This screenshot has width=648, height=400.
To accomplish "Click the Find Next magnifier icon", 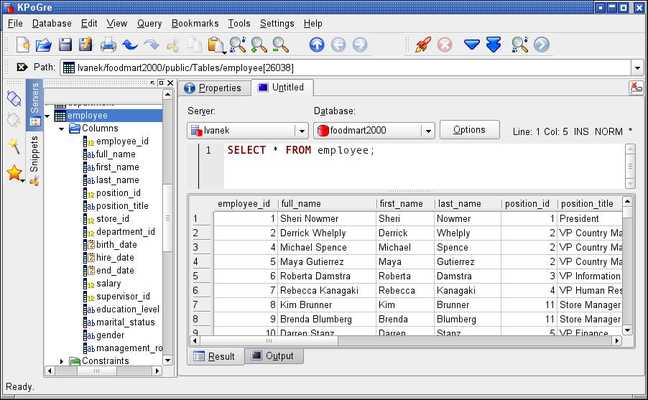I will click(259, 45).
